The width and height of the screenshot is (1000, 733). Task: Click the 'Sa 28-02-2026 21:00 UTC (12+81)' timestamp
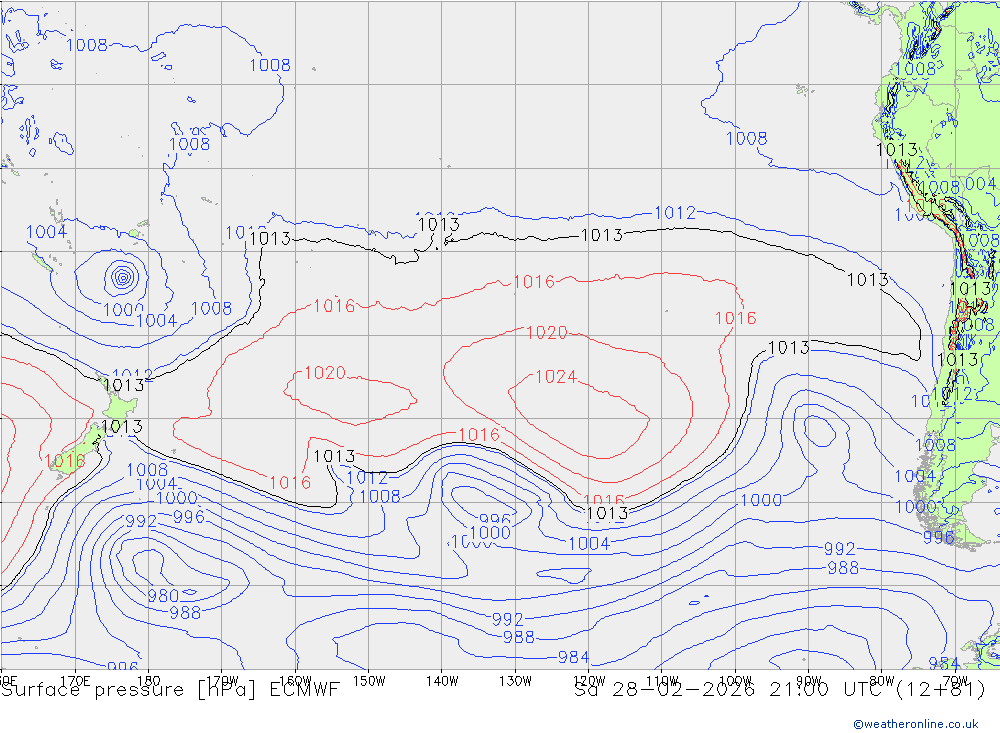779,690
